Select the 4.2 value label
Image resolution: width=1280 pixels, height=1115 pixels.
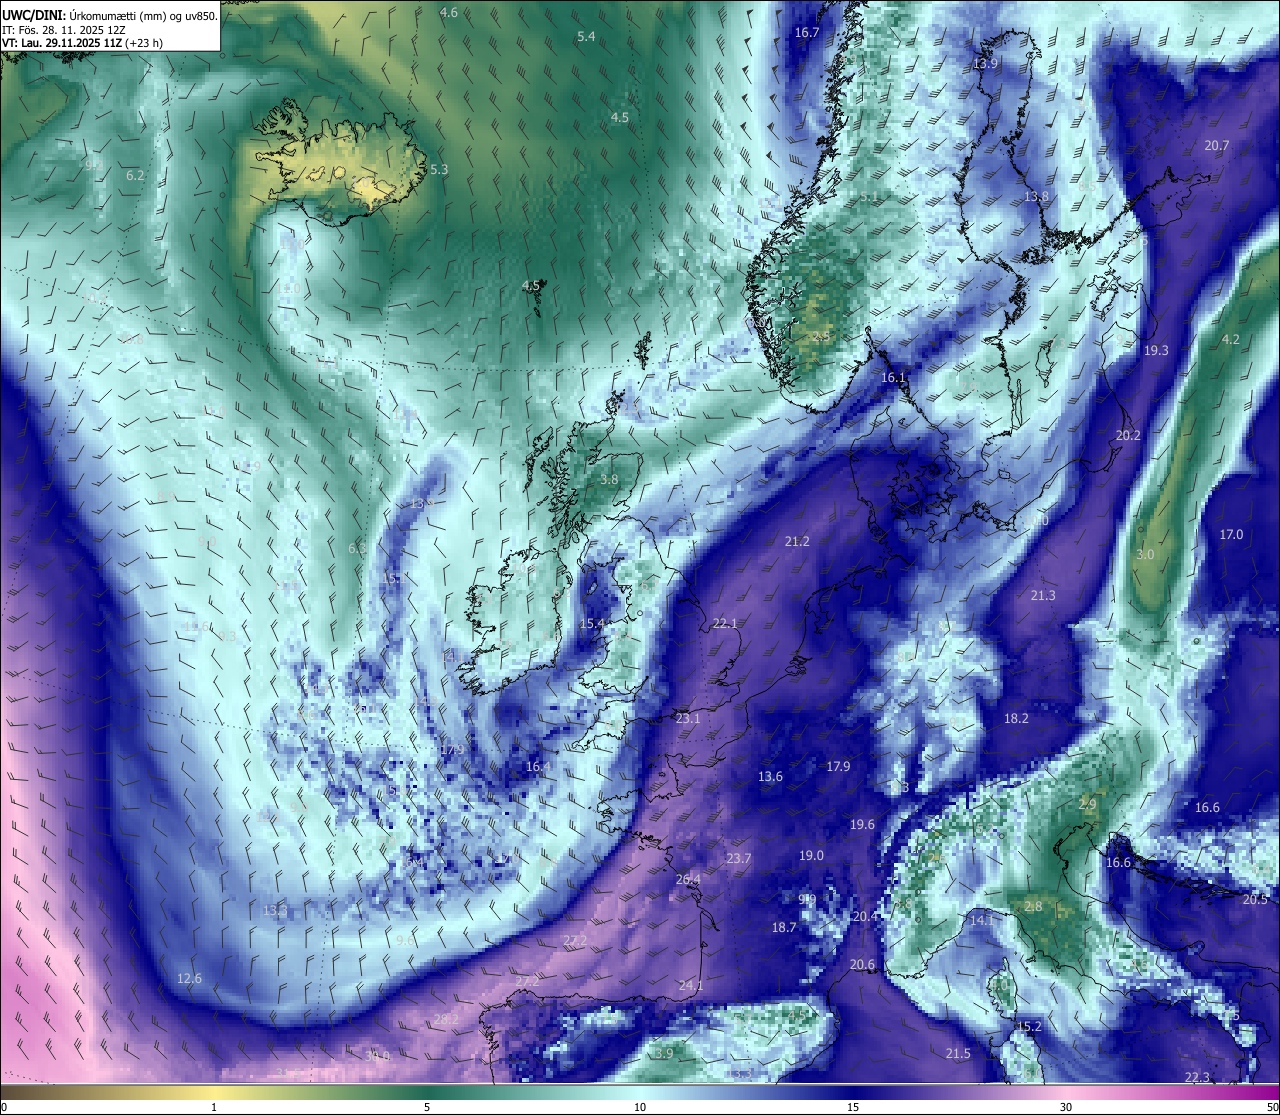[1231, 339]
